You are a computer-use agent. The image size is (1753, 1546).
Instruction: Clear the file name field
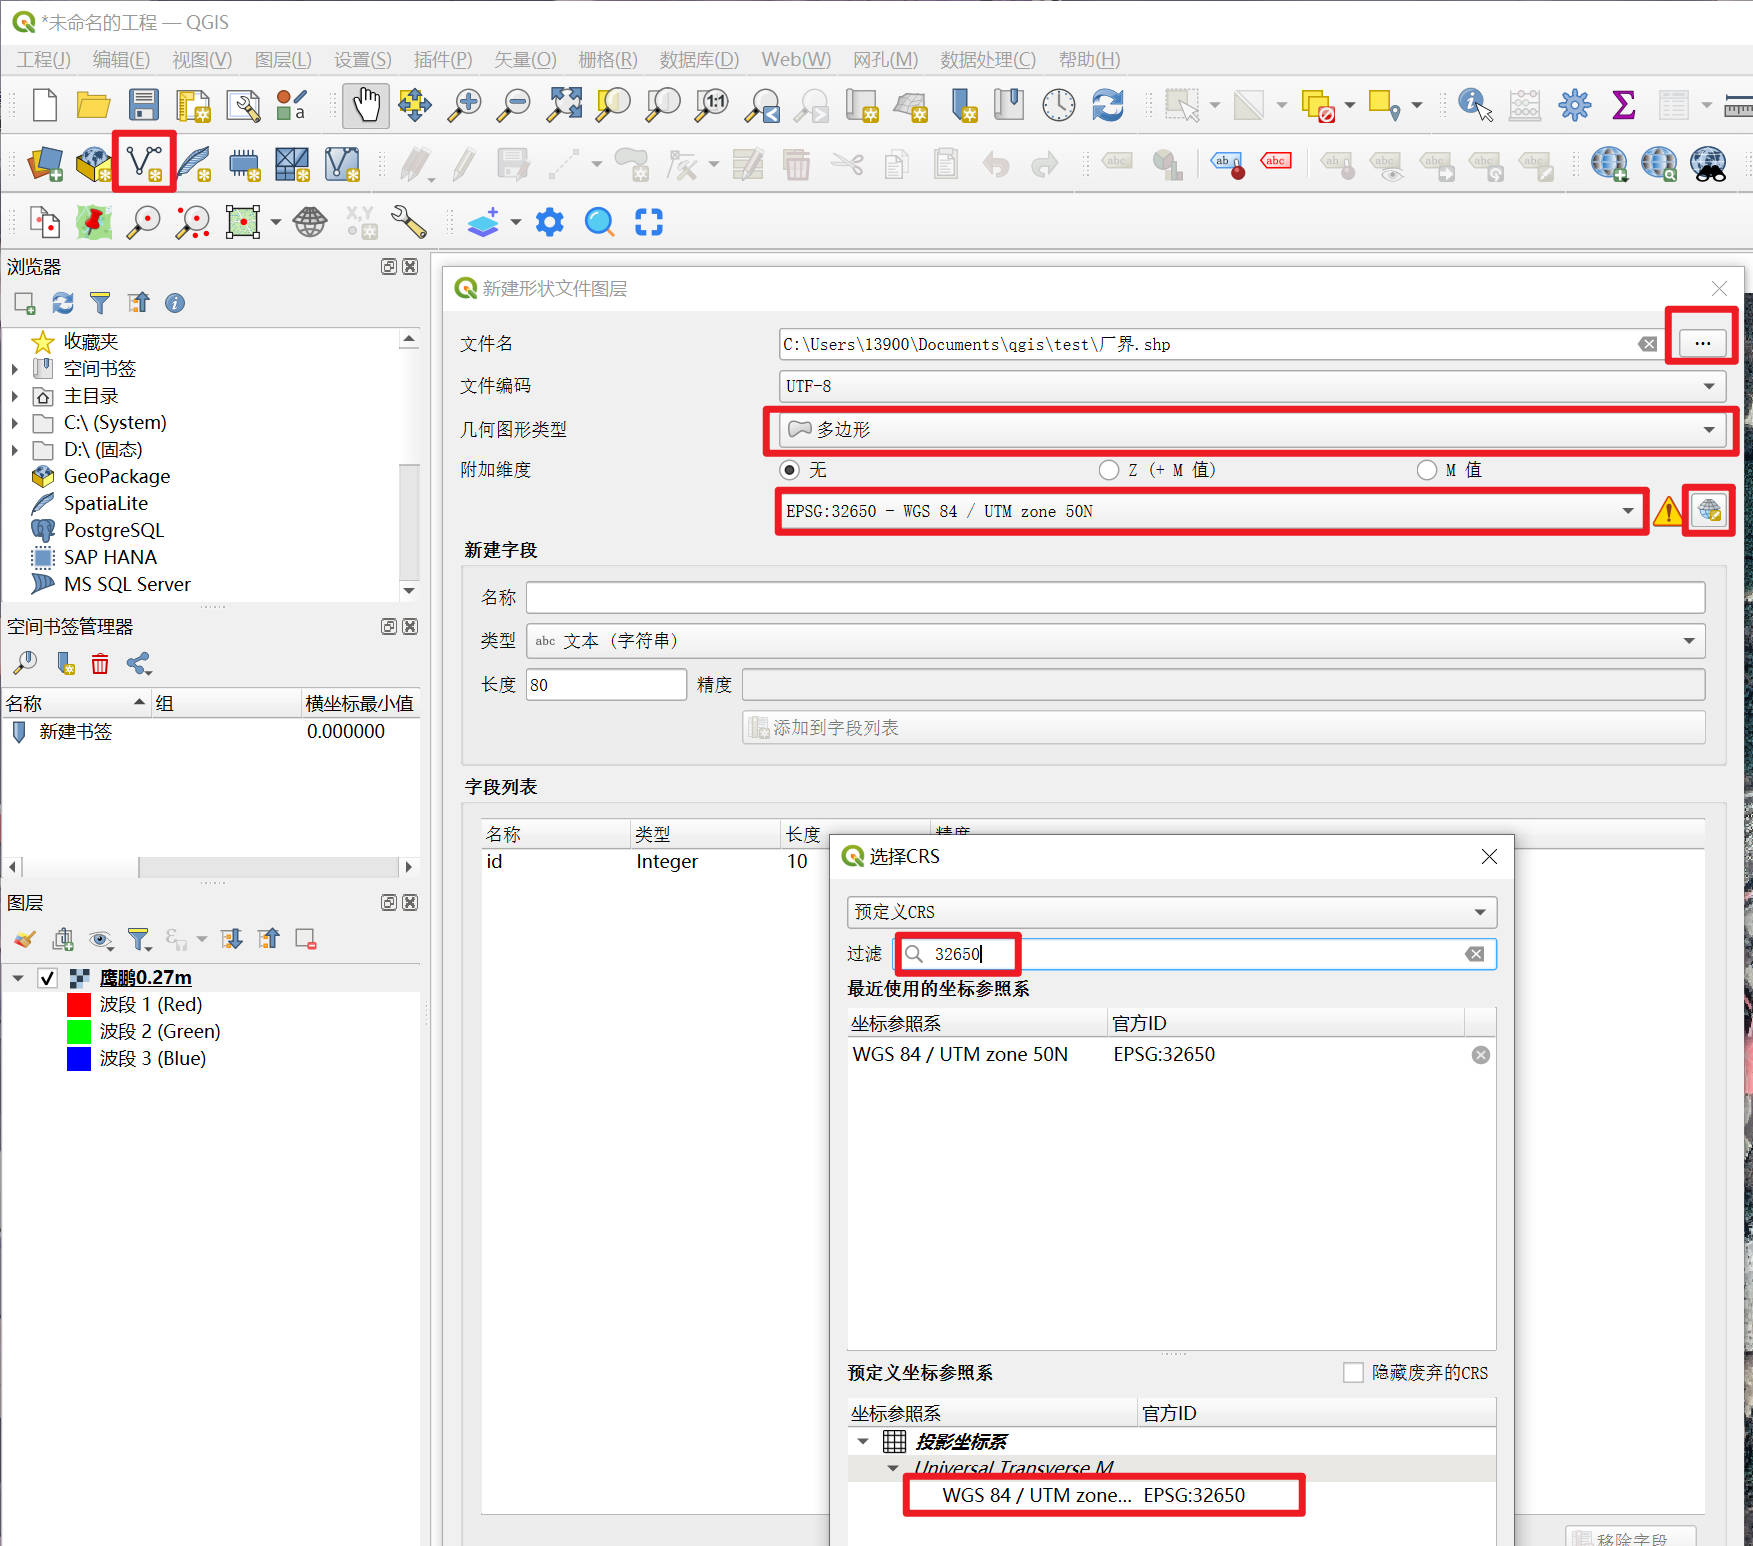tap(1647, 344)
